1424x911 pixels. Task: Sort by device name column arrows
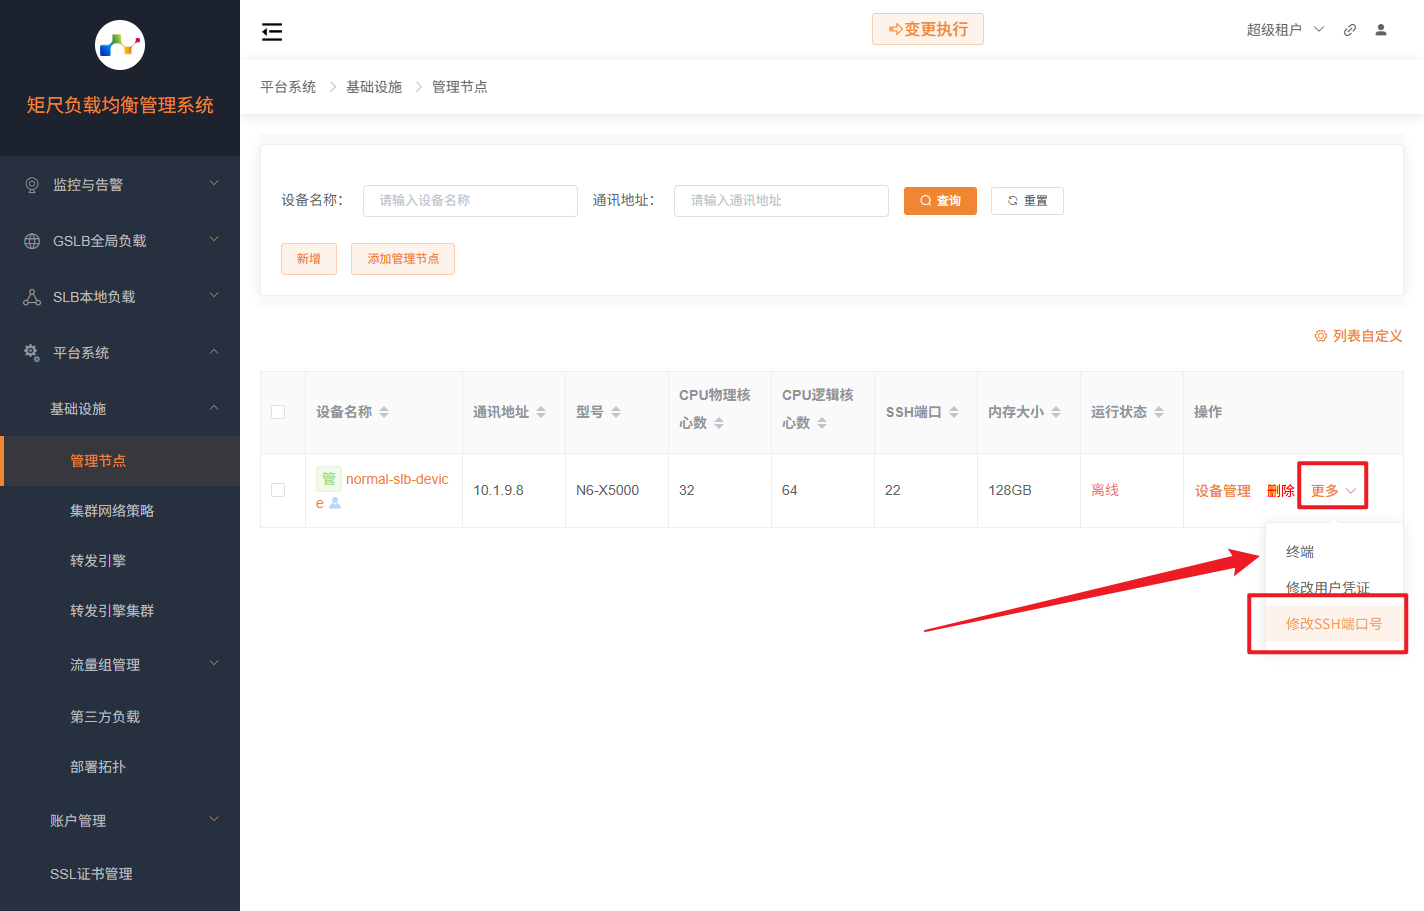pos(384,412)
